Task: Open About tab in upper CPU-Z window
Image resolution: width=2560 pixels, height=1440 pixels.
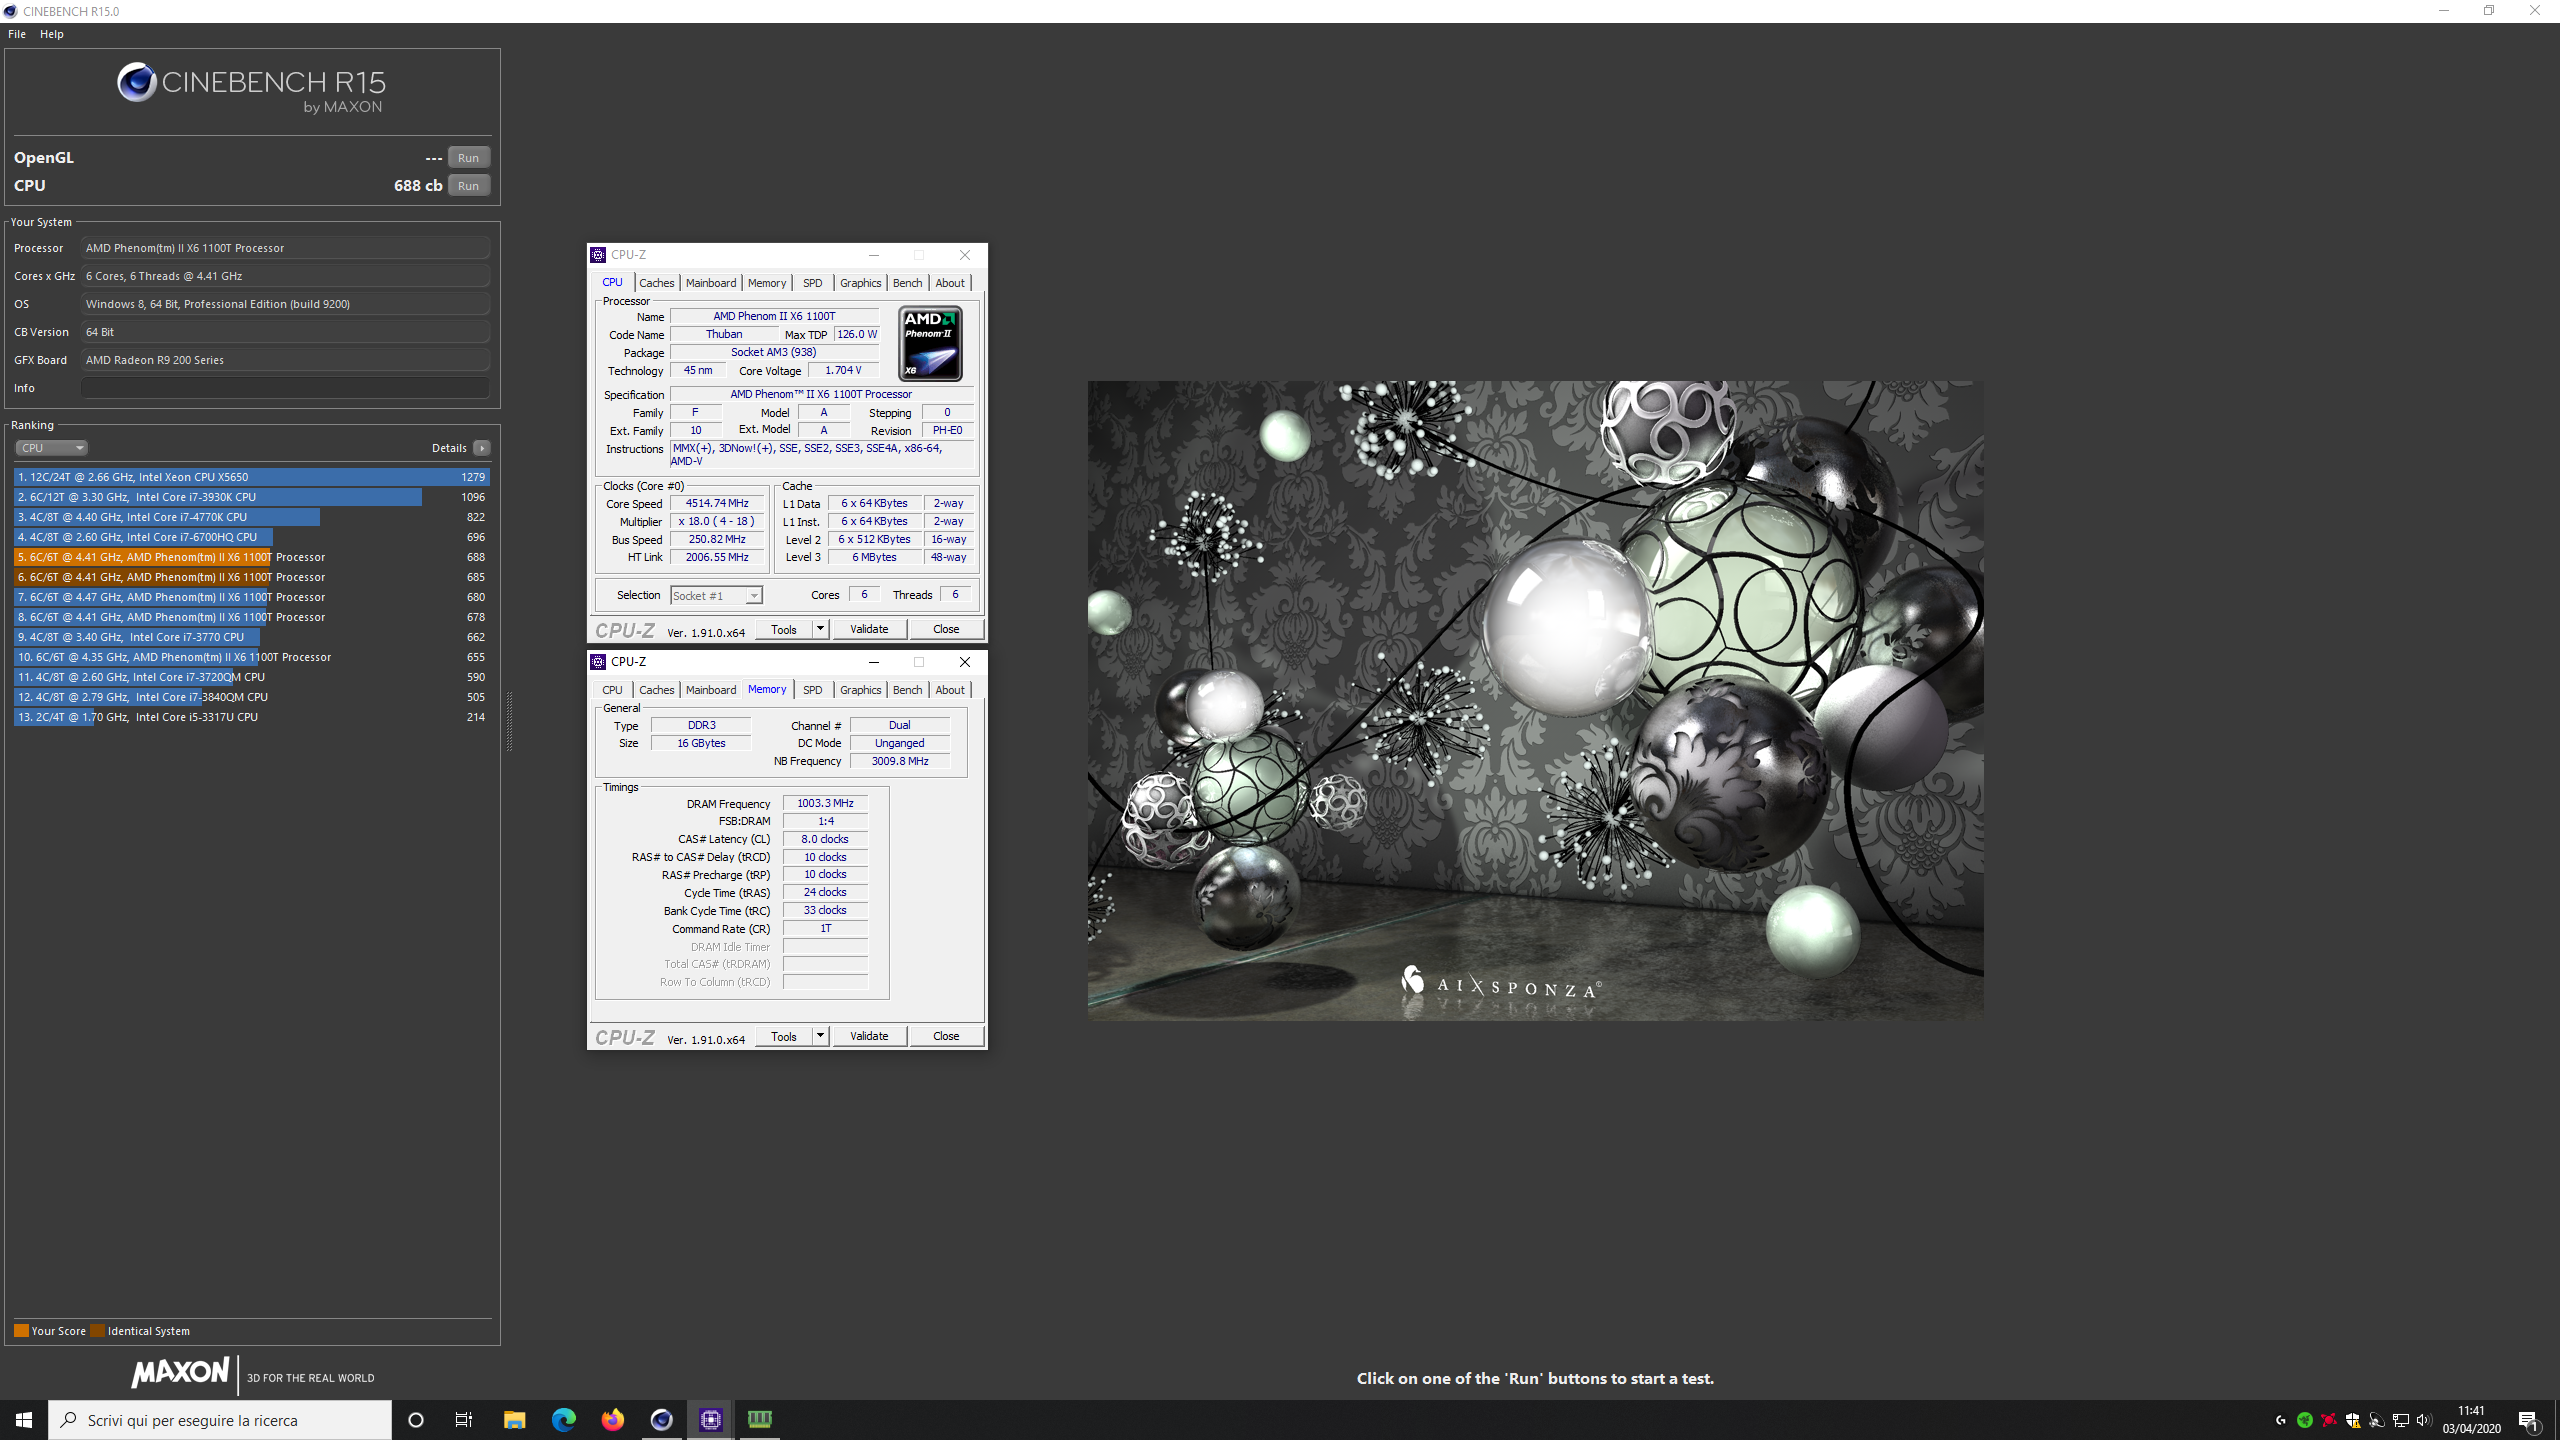Action: click(x=950, y=283)
